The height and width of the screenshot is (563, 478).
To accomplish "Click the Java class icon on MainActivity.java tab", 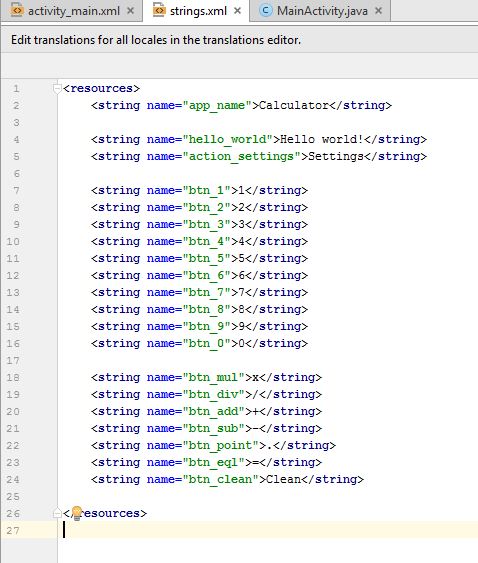I will (x=265, y=11).
